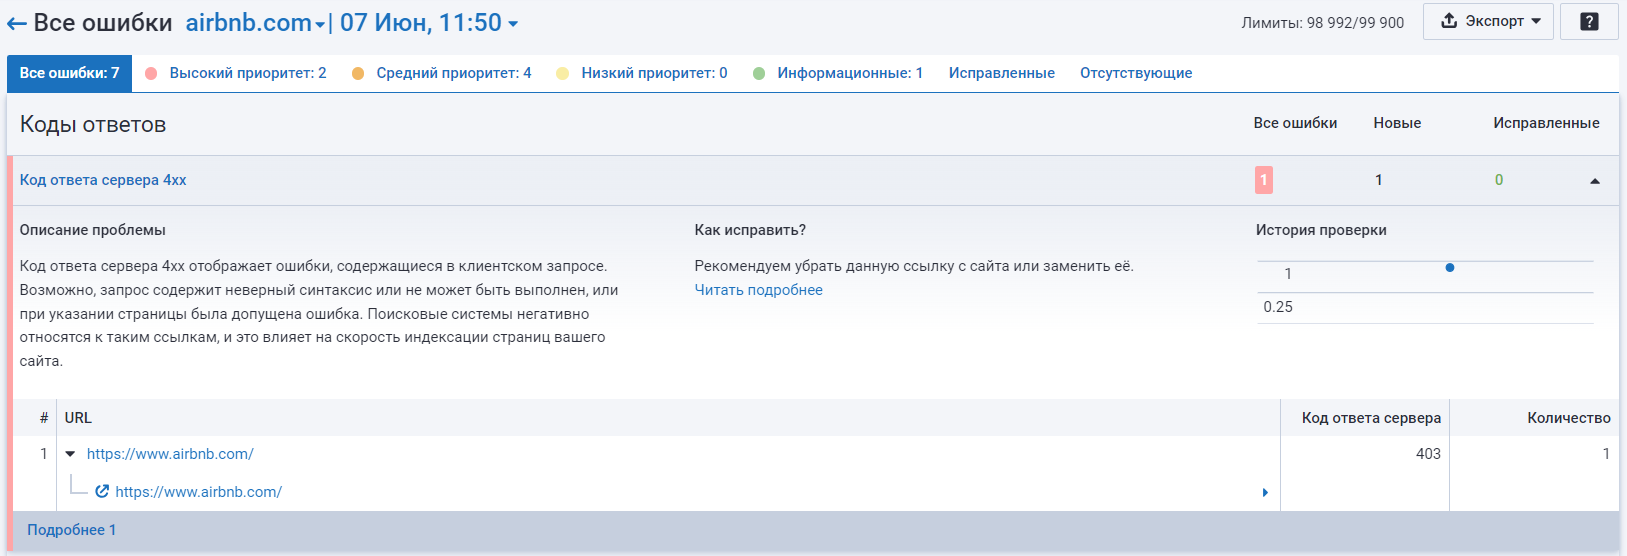The width and height of the screenshot is (1627, 556).
Task: Open the Отсутствующие tab
Action: coord(1136,73)
